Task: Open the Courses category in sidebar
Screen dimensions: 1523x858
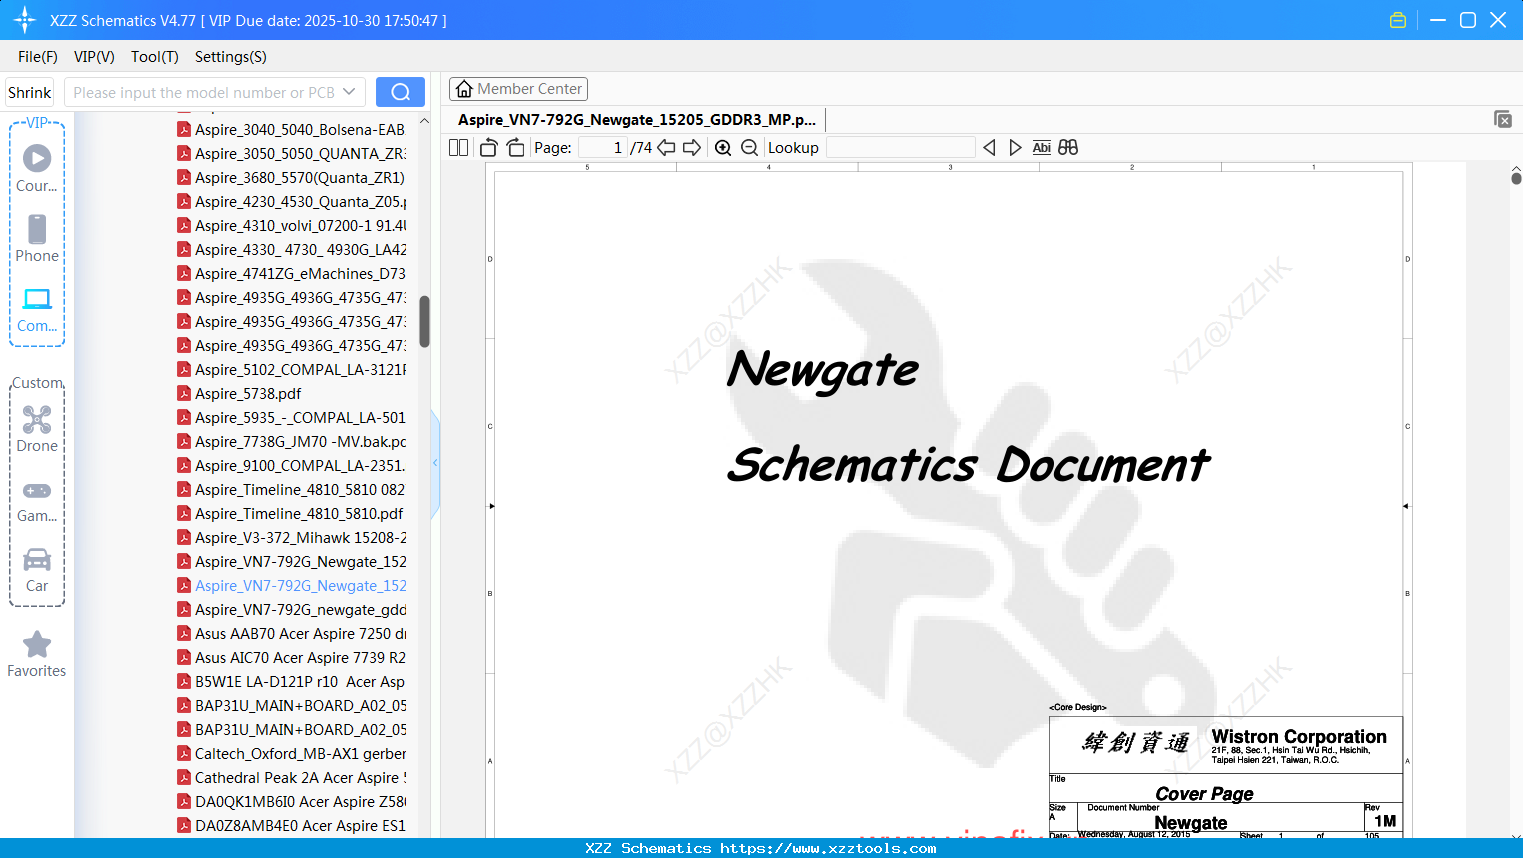Action: tap(37, 169)
